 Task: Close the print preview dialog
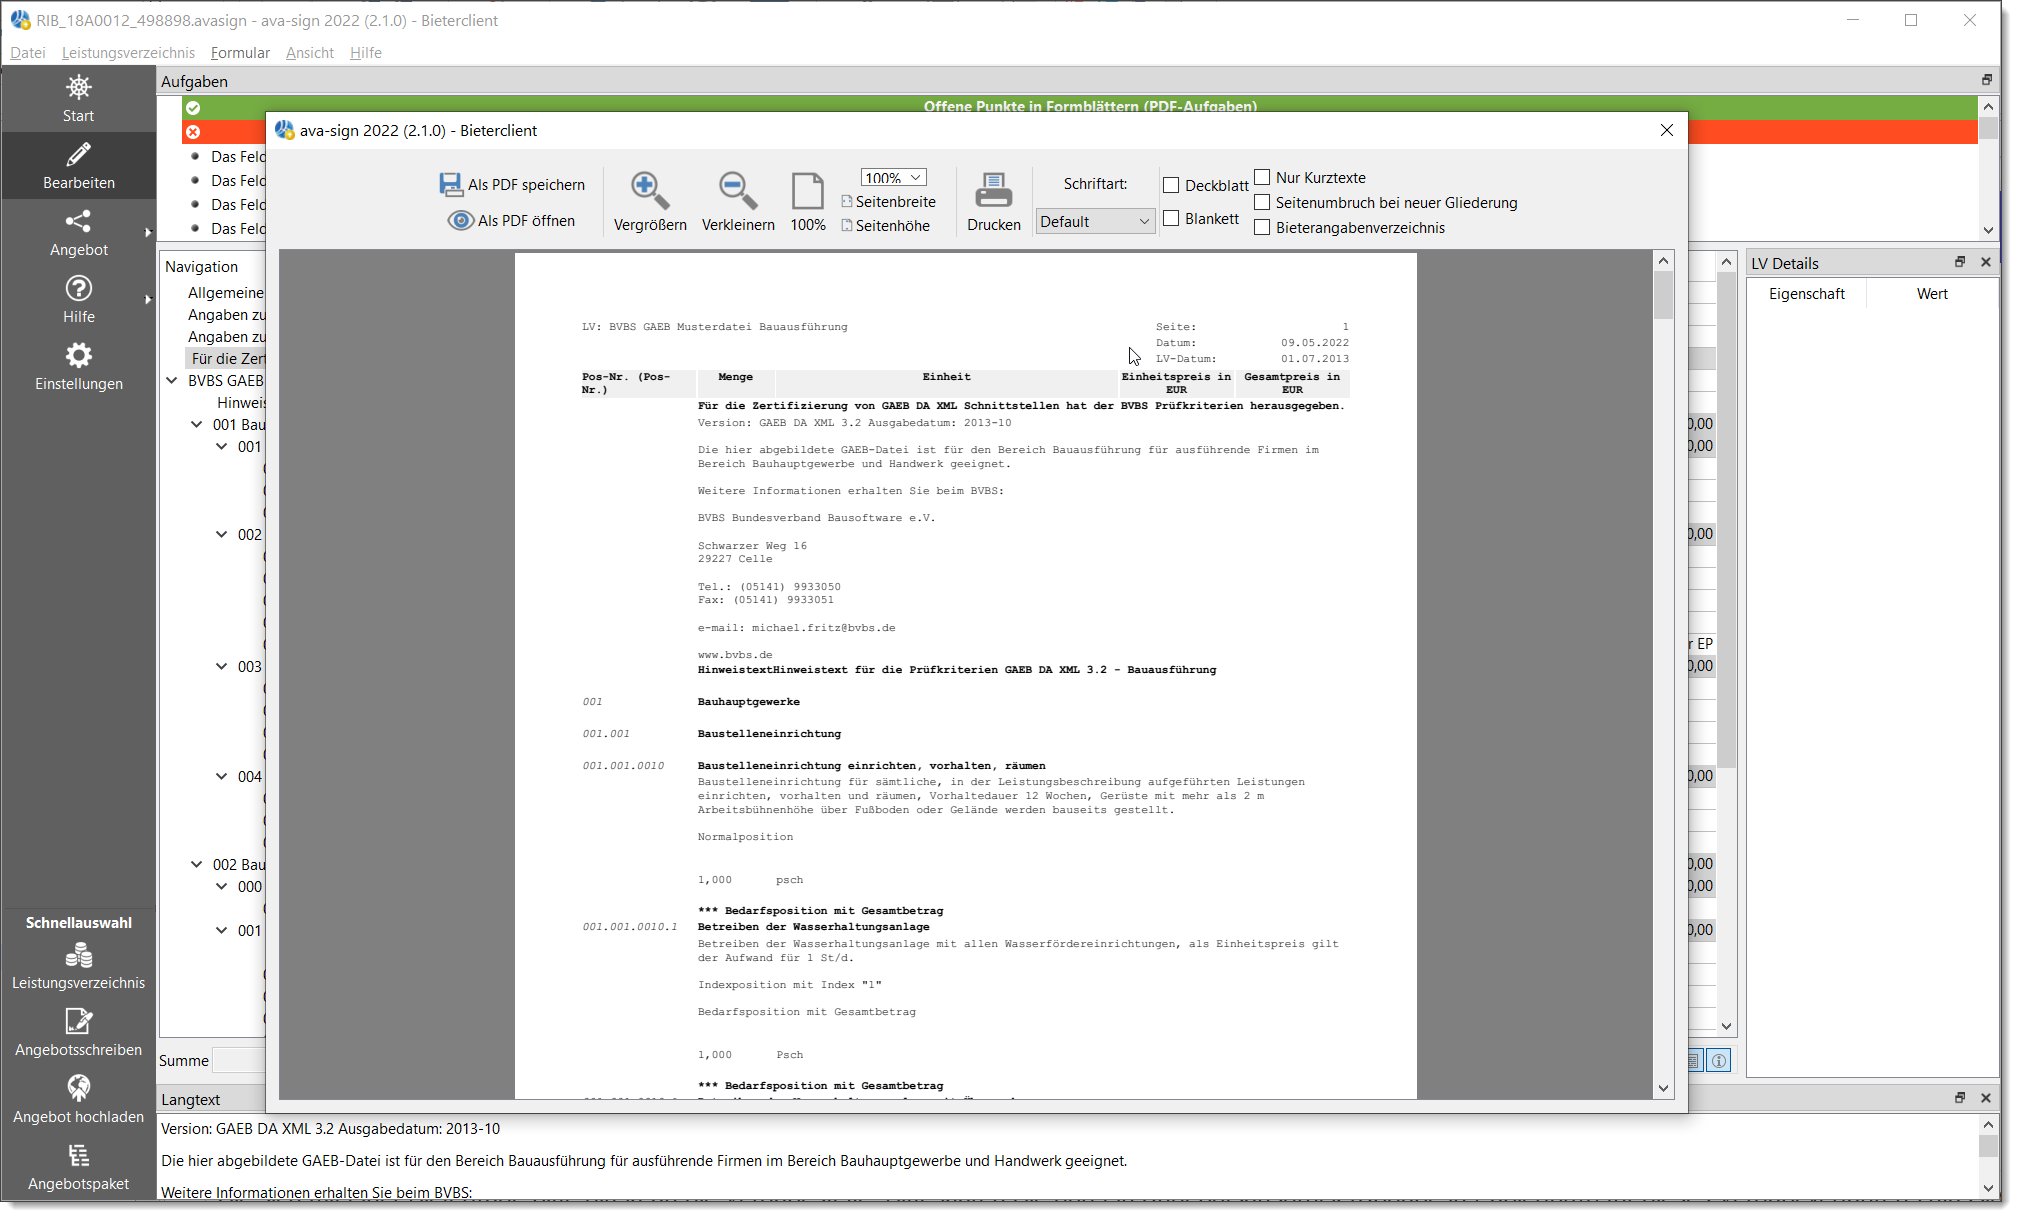pyautogui.click(x=1666, y=130)
